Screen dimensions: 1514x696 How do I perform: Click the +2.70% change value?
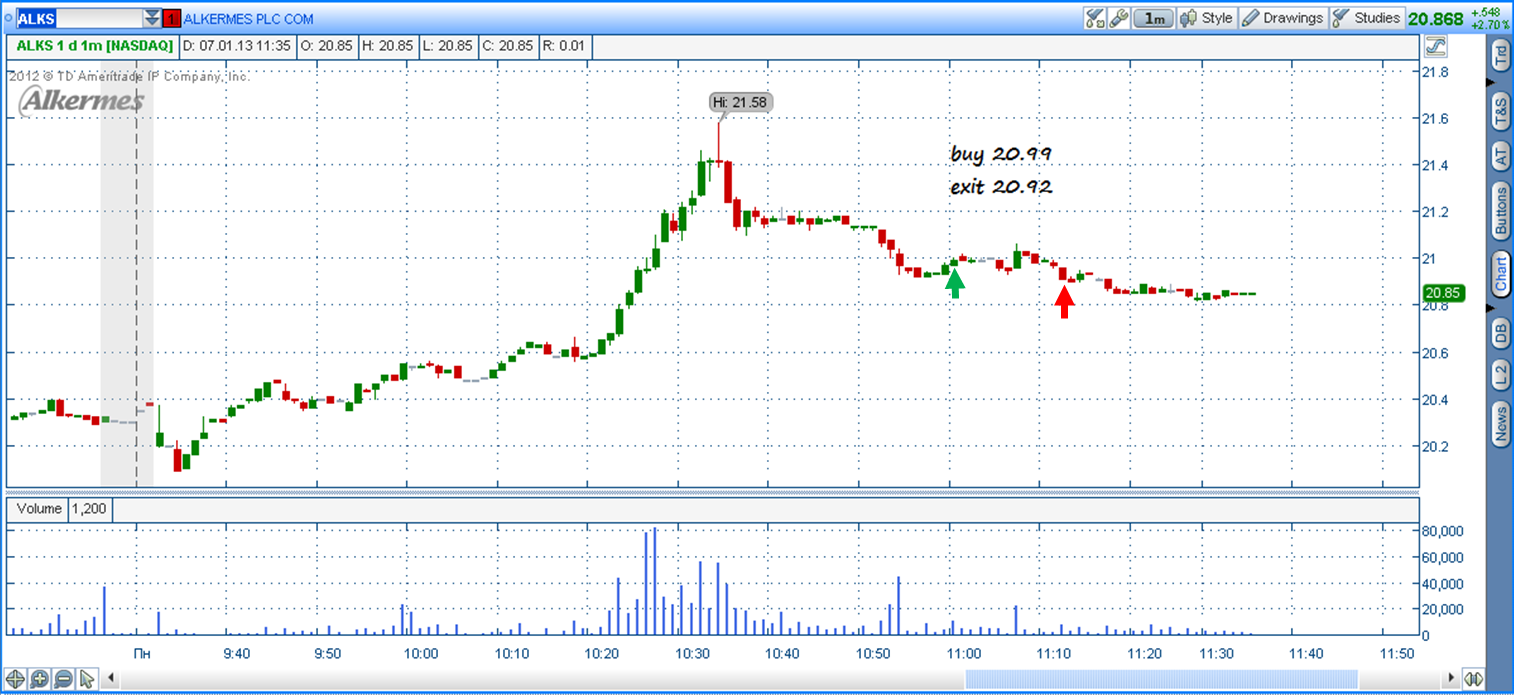click(x=1489, y=24)
